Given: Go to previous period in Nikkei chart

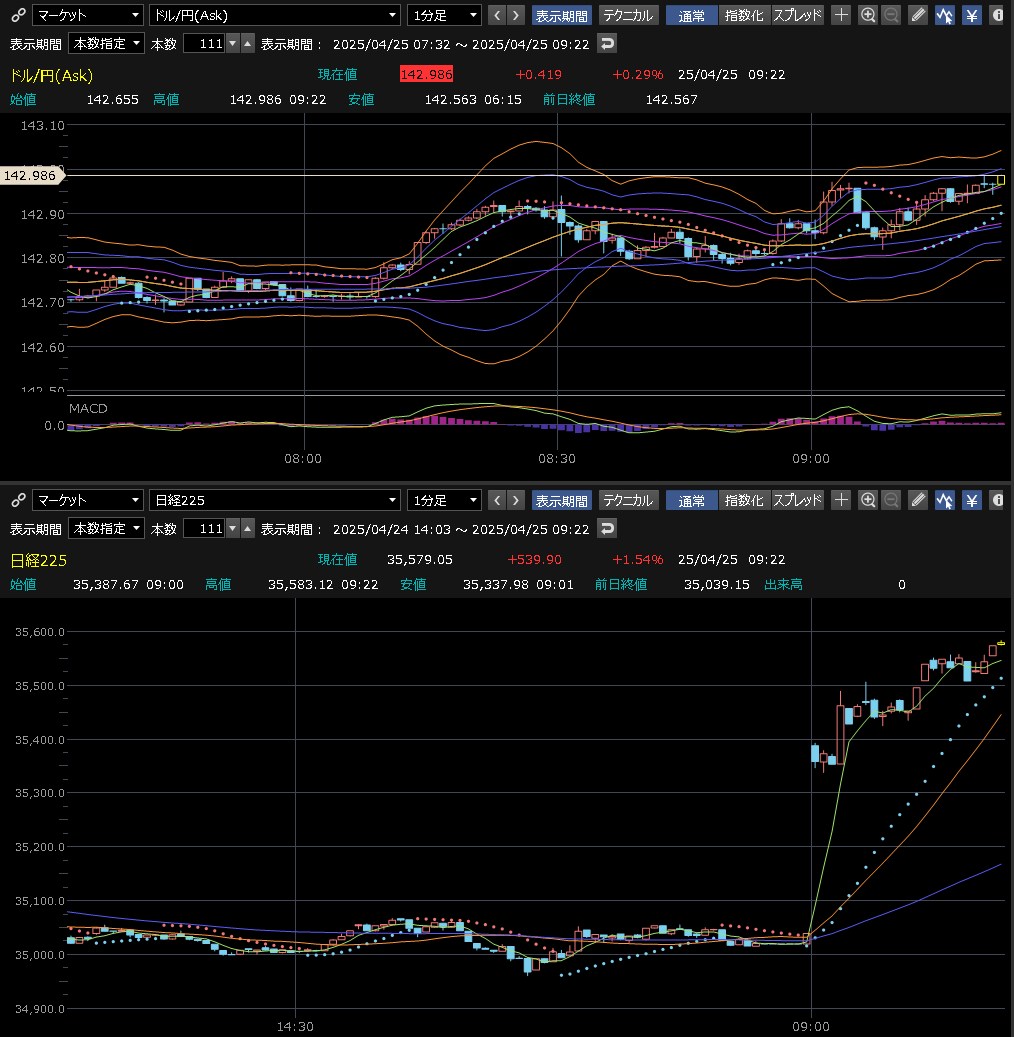Looking at the screenshot, I should click(x=497, y=500).
